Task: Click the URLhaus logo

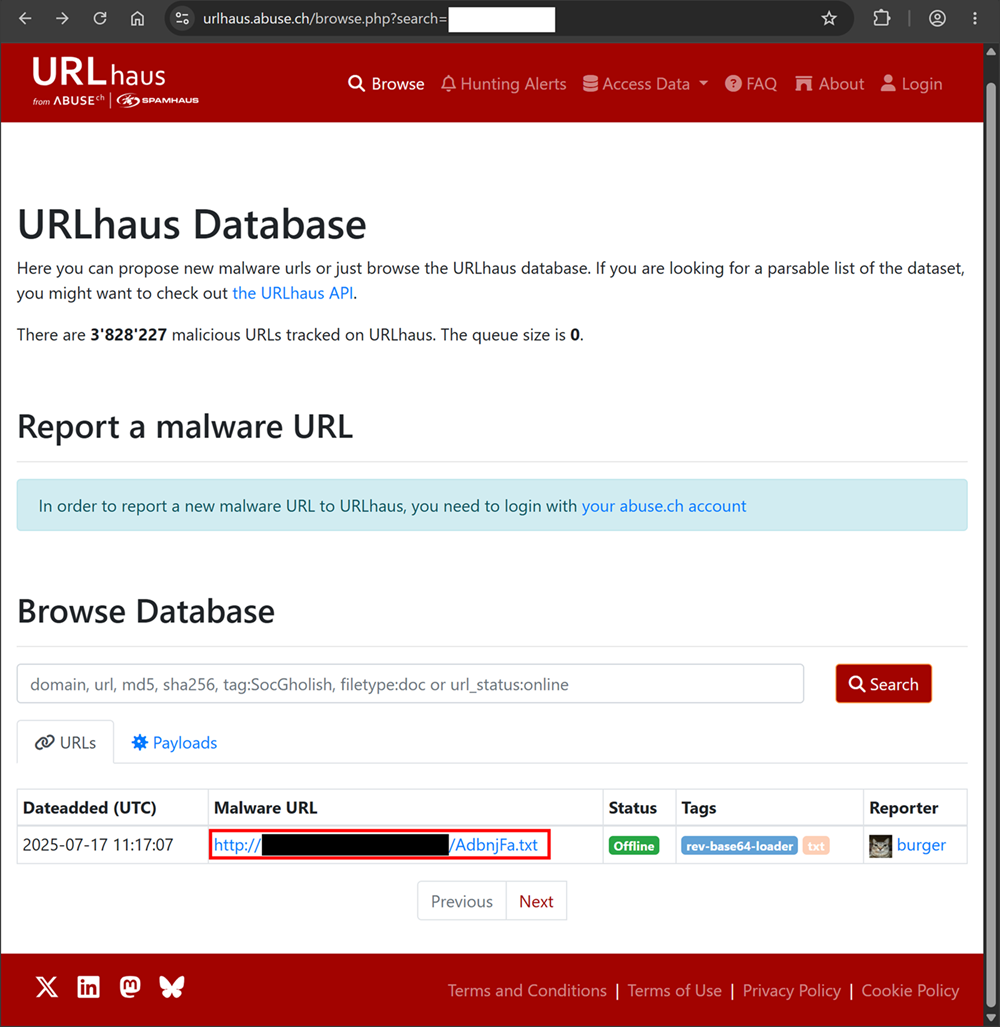Action: [115, 82]
